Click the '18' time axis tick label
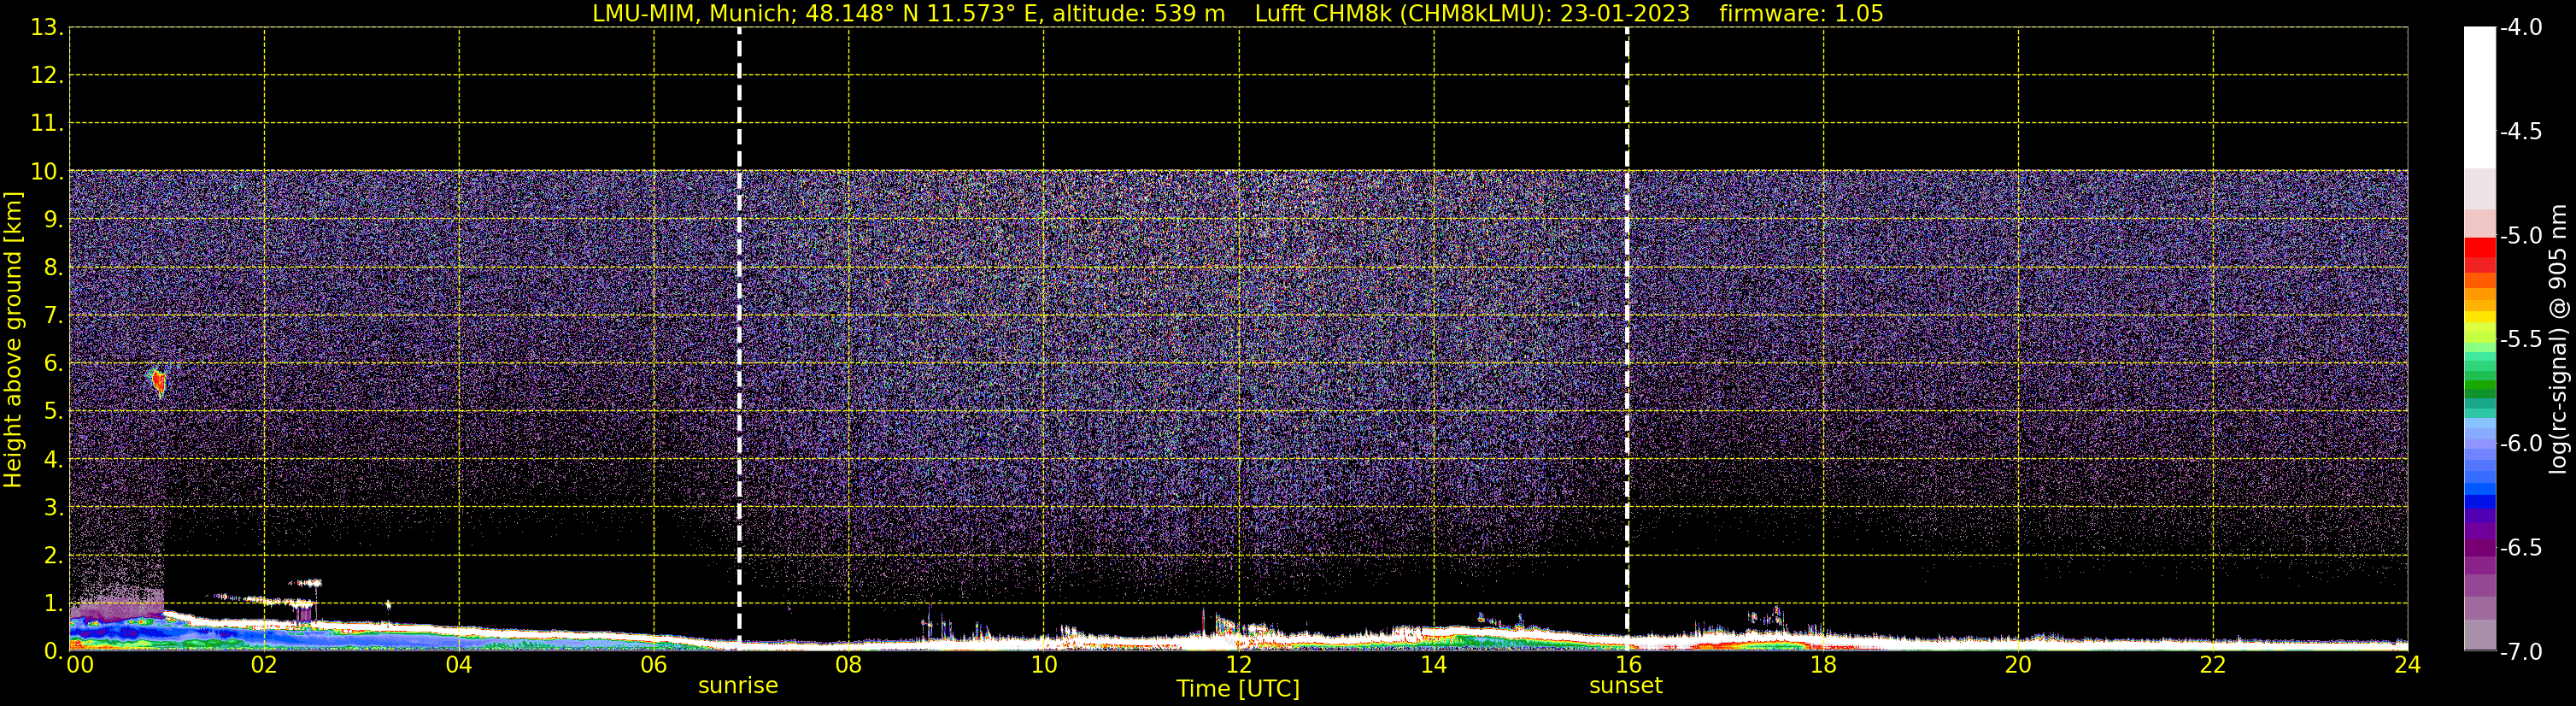2576x706 pixels. point(1823,665)
